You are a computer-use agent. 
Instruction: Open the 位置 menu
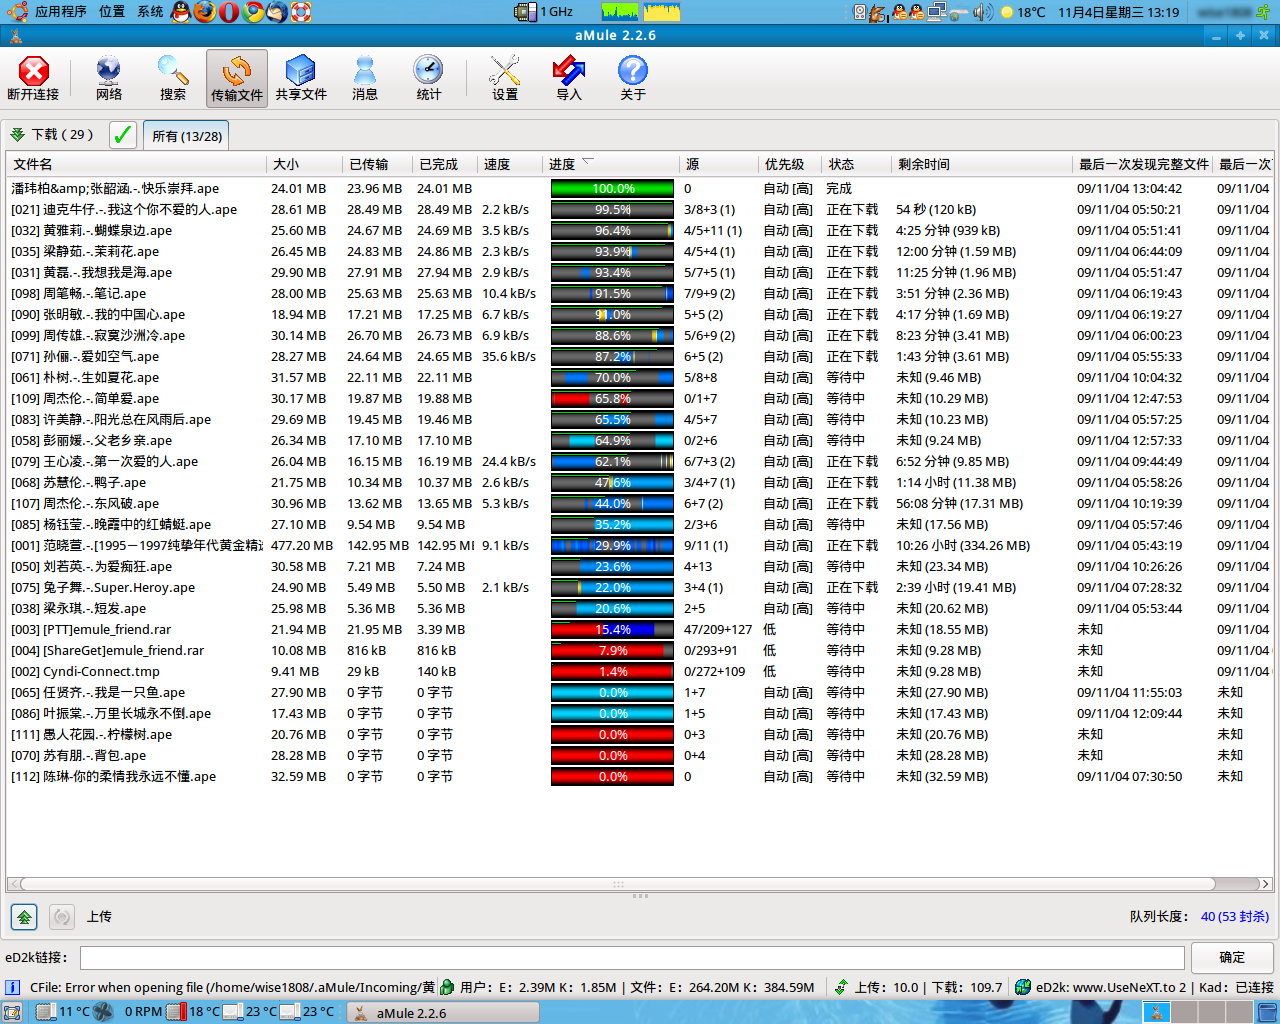pyautogui.click(x=112, y=12)
